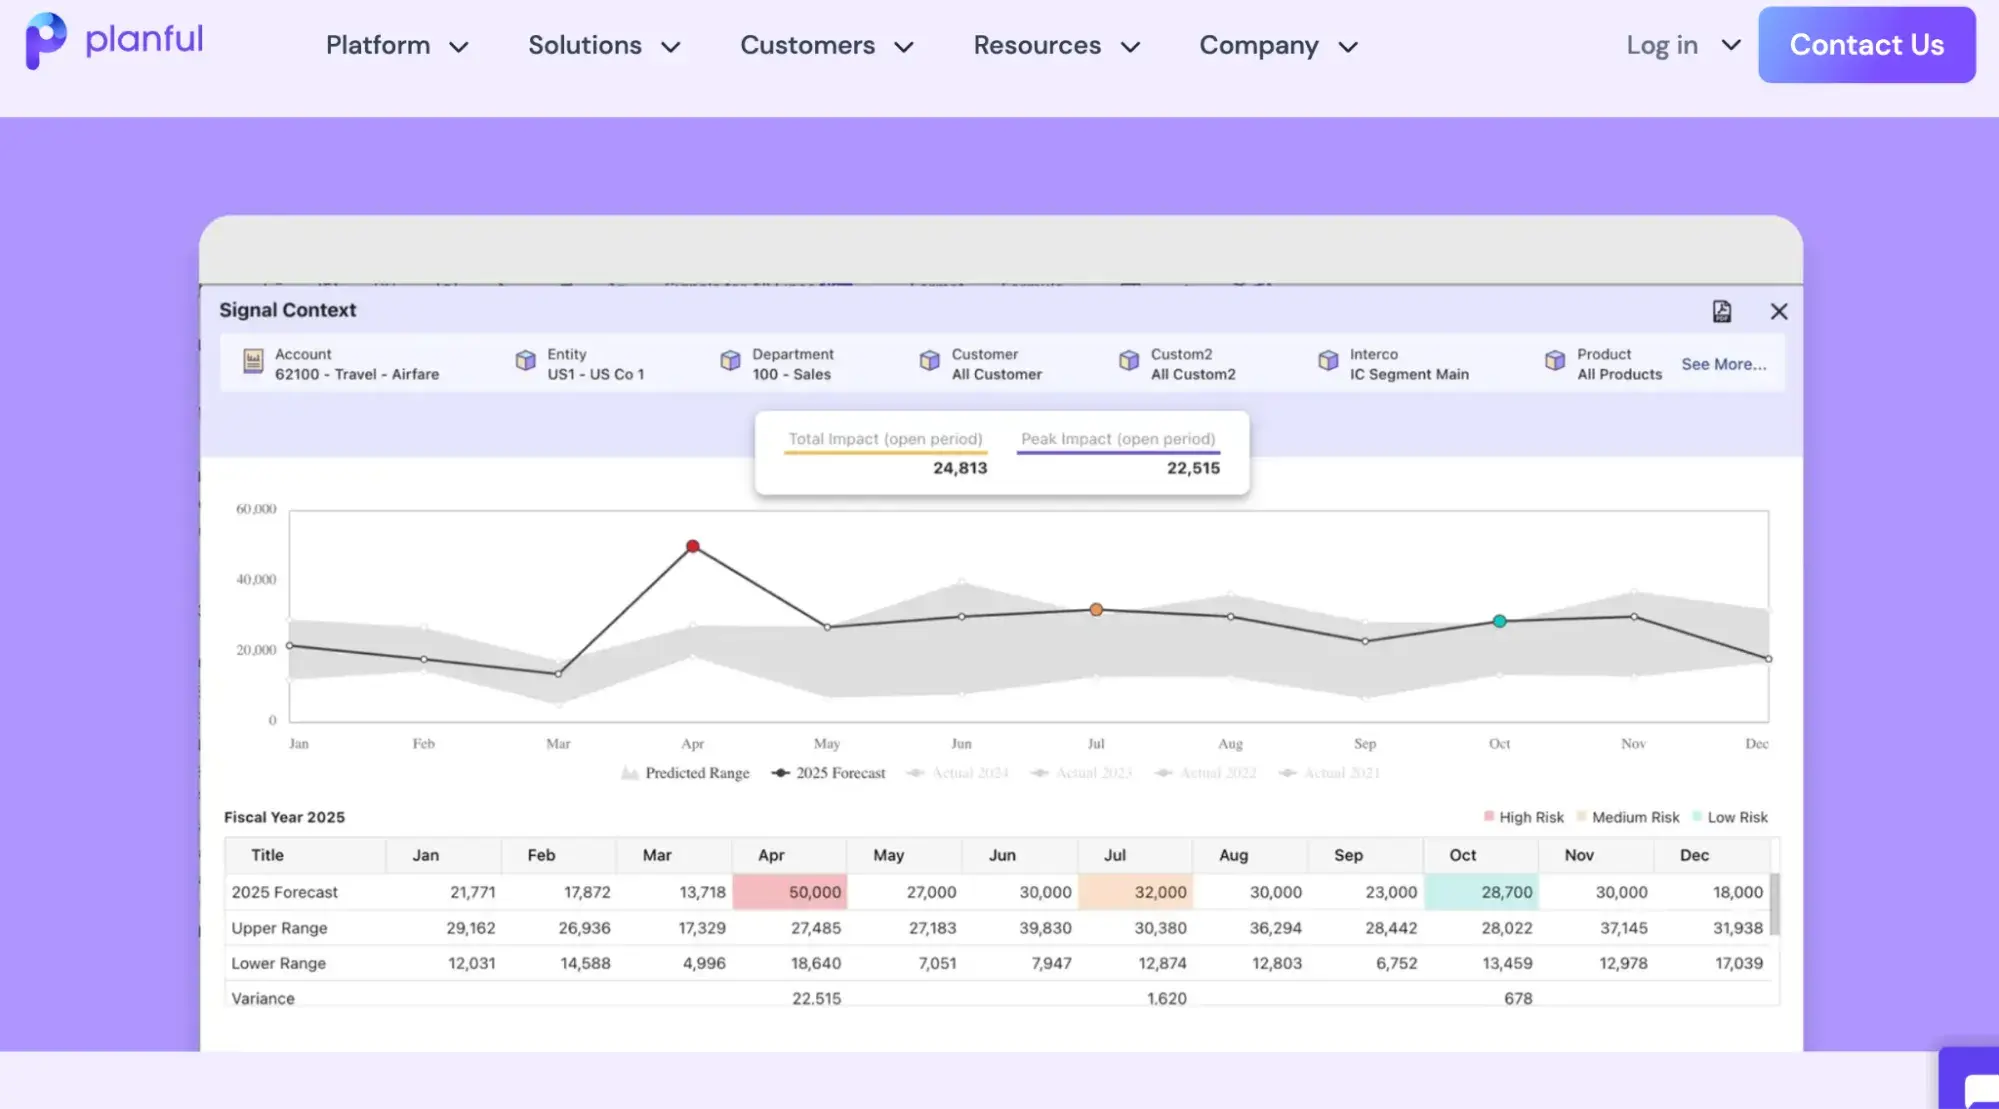The width and height of the screenshot is (1999, 1109).
Task: Click the See More... link
Action: [x=1723, y=364]
